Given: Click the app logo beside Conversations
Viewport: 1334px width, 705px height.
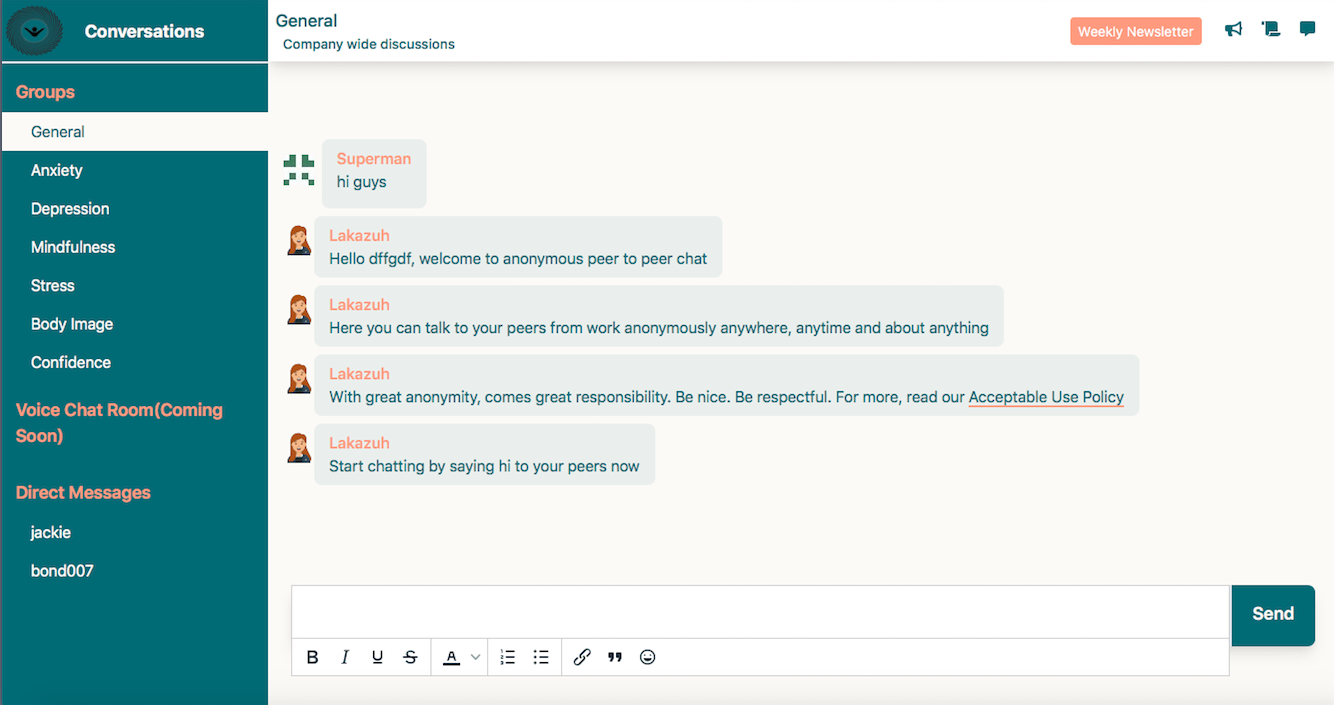Looking at the screenshot, I should pos(35,31).
